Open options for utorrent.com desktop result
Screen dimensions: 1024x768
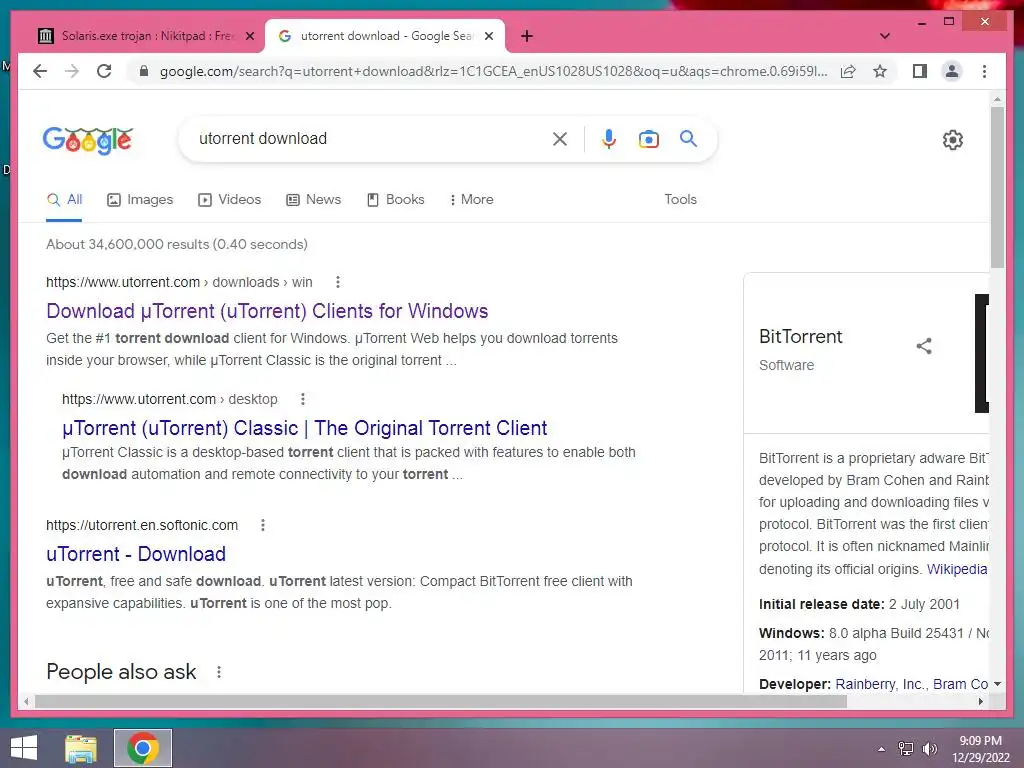click(x=302, y=399)
